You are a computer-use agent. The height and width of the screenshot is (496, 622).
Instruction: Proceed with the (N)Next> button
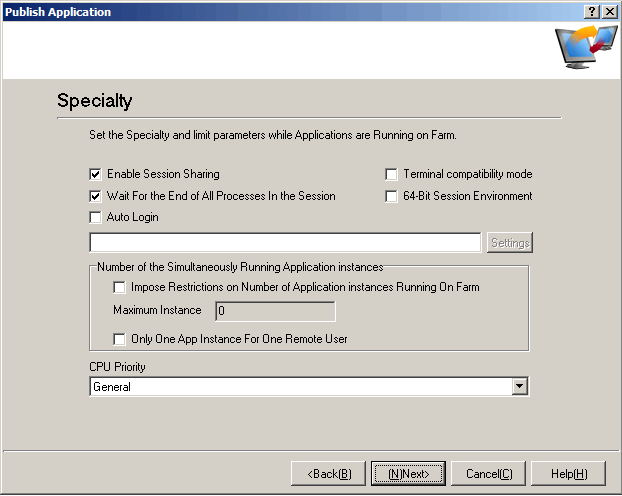408,473
